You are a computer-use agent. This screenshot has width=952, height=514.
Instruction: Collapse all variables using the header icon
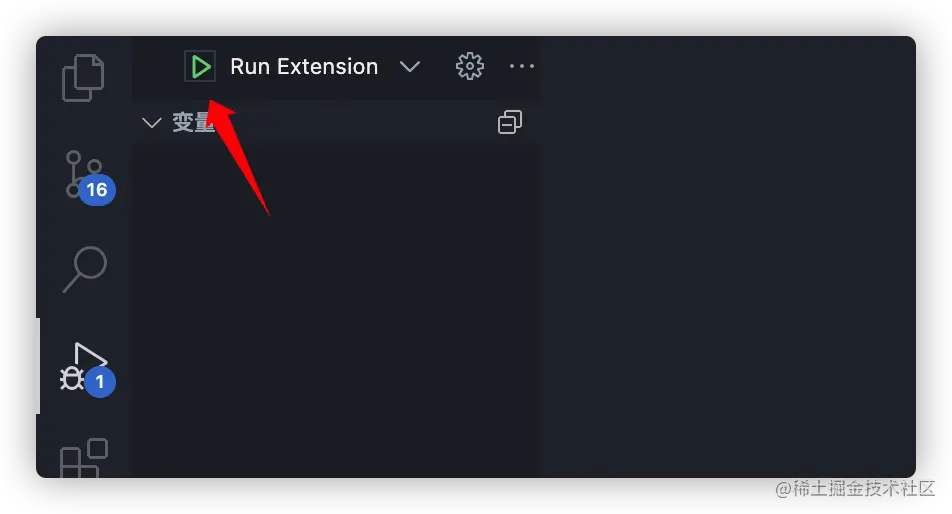tap(510, 123)
